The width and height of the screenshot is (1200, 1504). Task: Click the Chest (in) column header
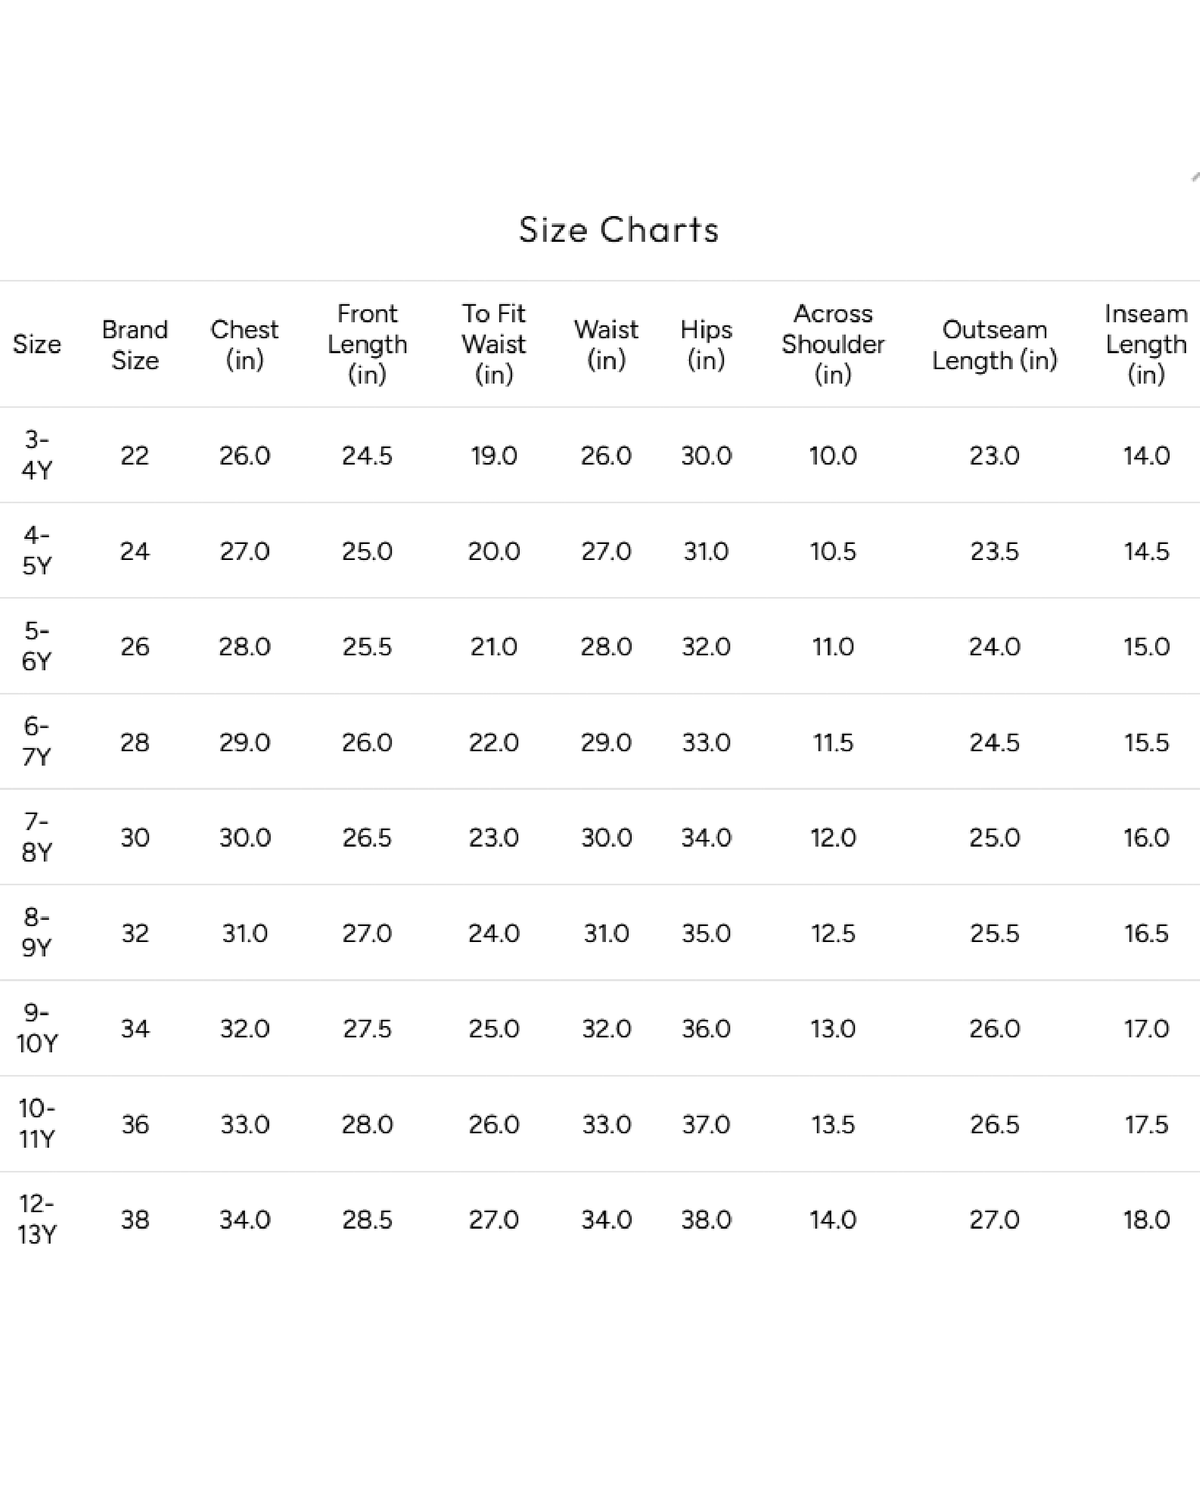point(244,344)
